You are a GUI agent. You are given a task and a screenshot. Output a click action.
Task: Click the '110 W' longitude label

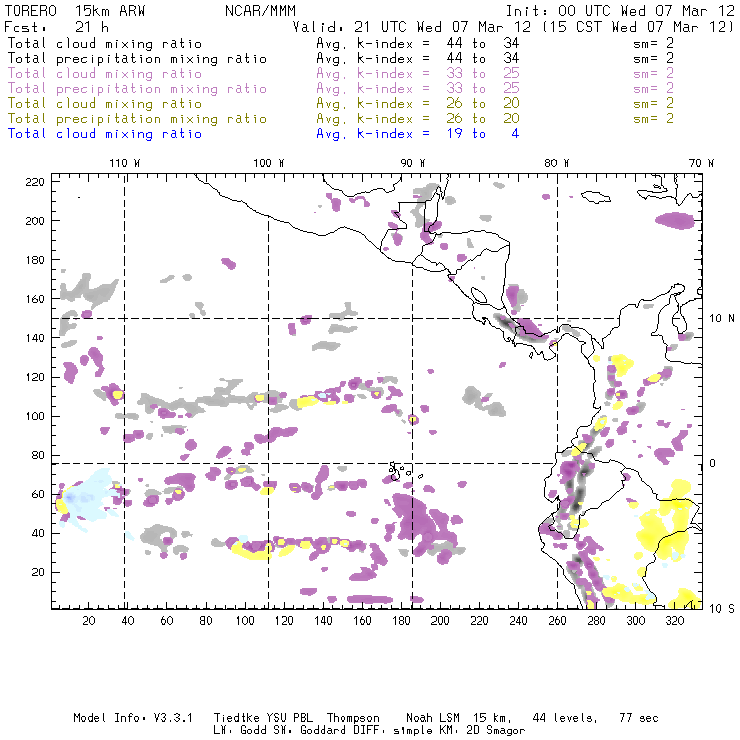tap(125, 163)
